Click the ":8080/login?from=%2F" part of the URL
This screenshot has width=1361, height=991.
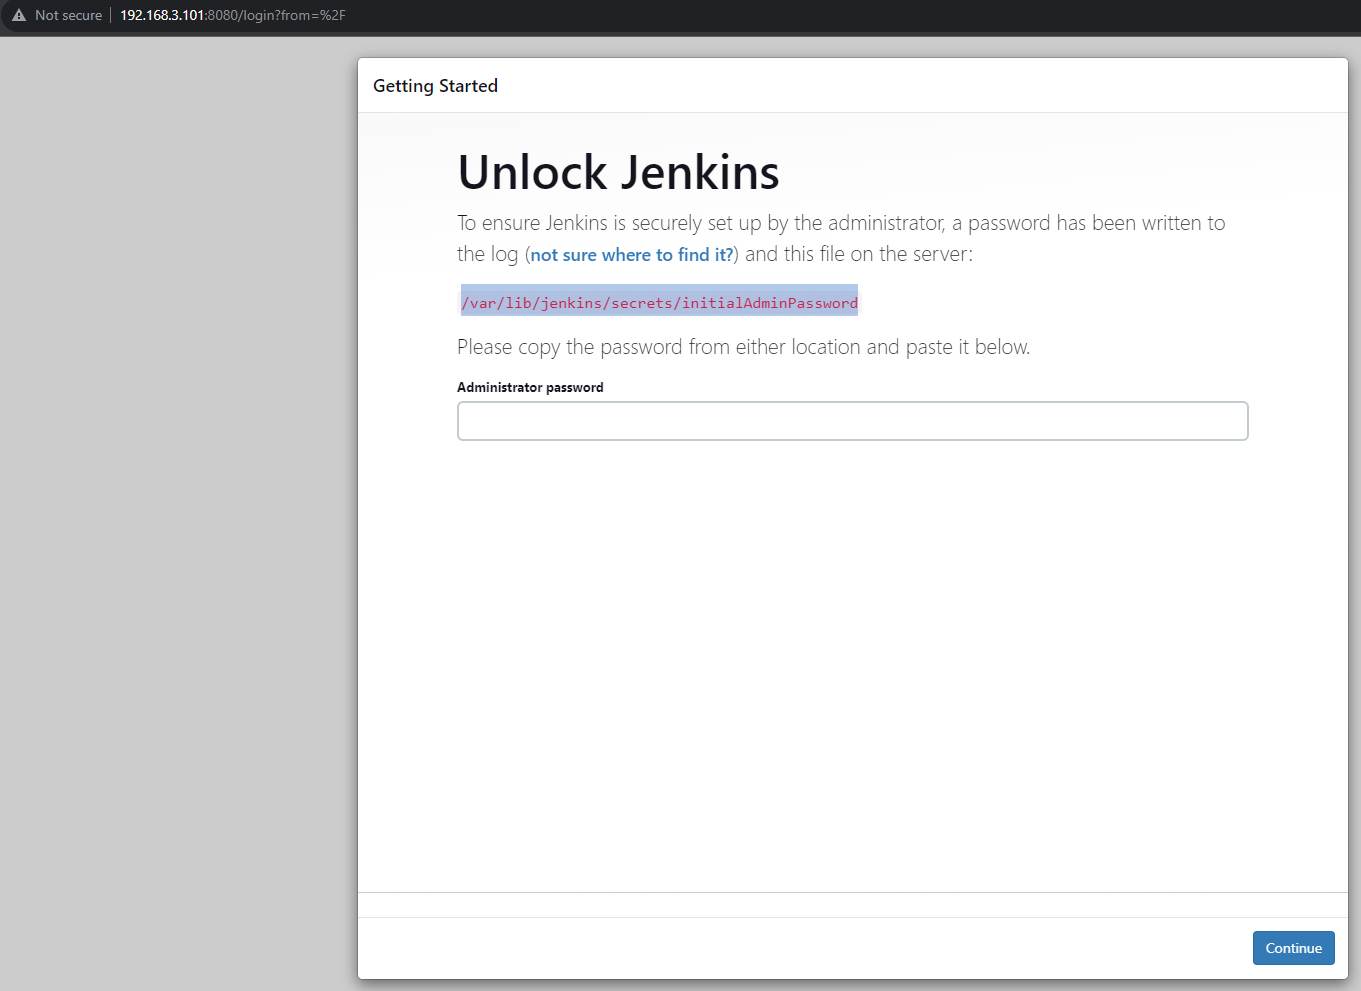point(276,15)
